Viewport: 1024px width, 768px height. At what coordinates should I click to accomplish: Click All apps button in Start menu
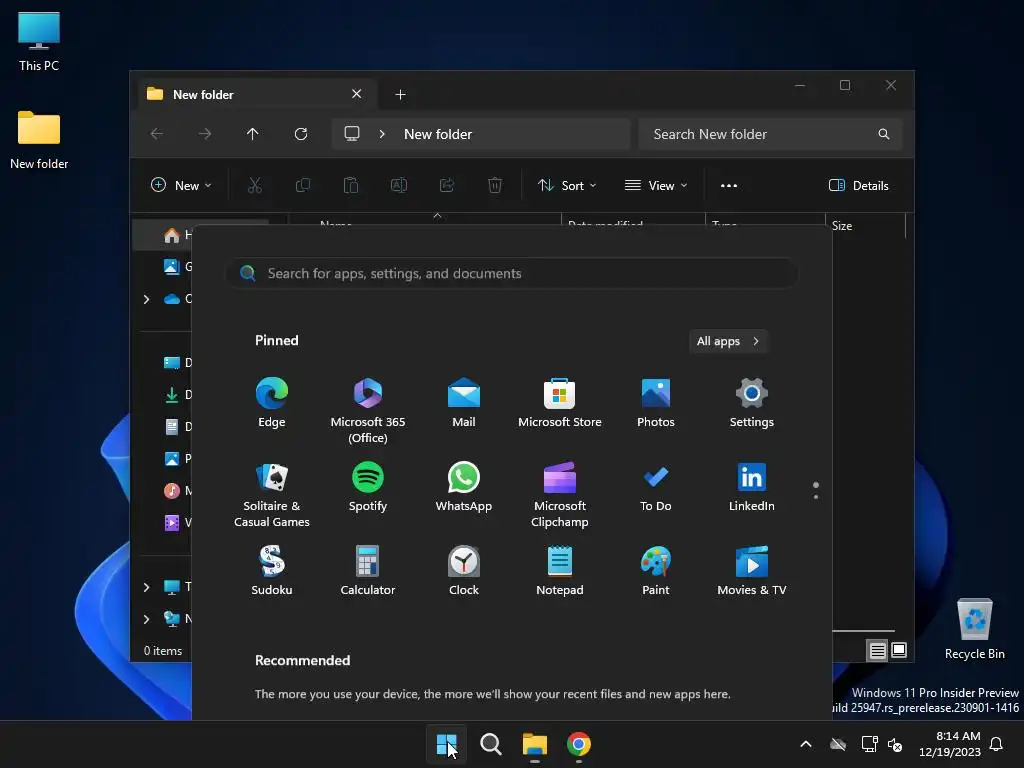pyautogui.click(x=728, y=341)
